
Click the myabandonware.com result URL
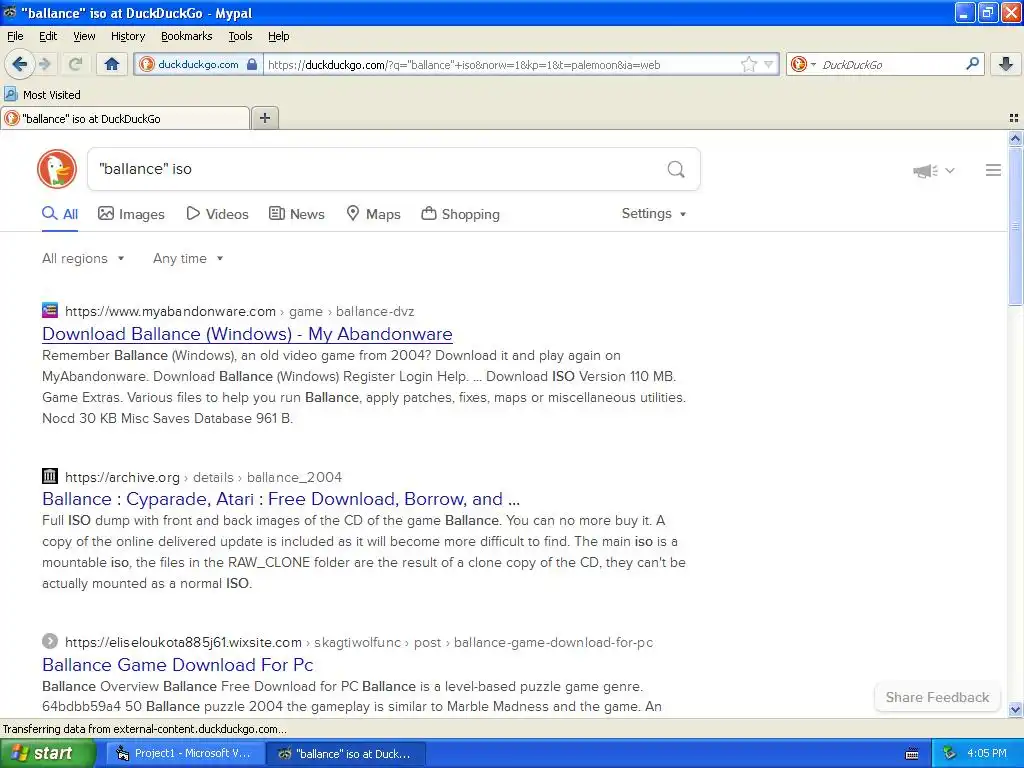click(240, 312)
